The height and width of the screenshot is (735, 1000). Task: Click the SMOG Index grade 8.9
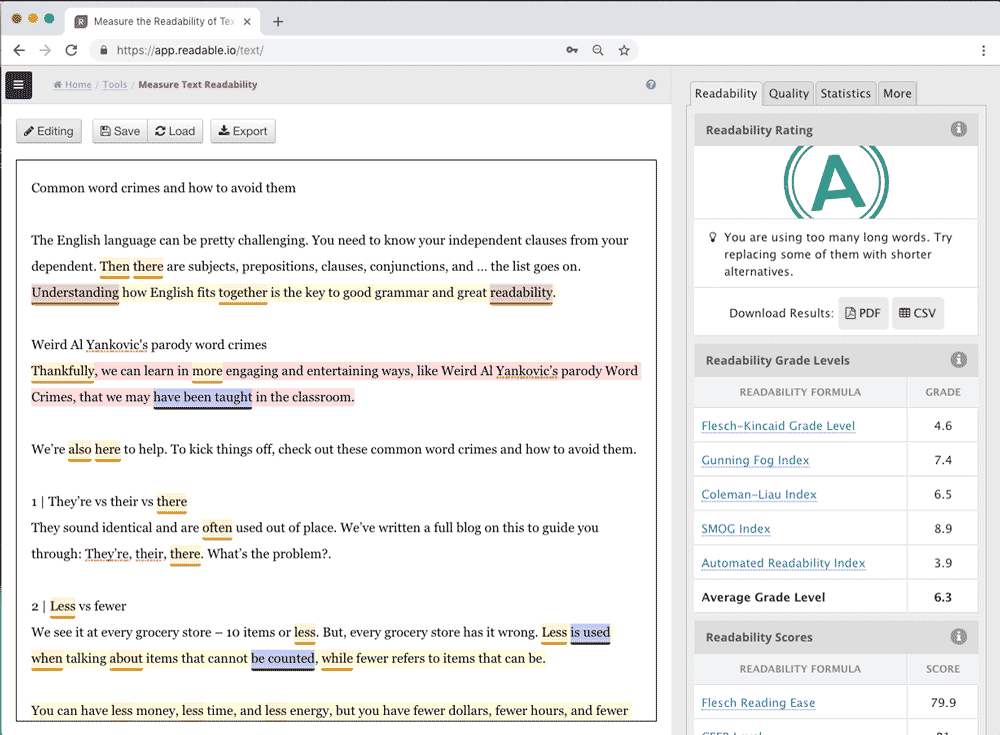pyautogui.click(x=943, y=529)
